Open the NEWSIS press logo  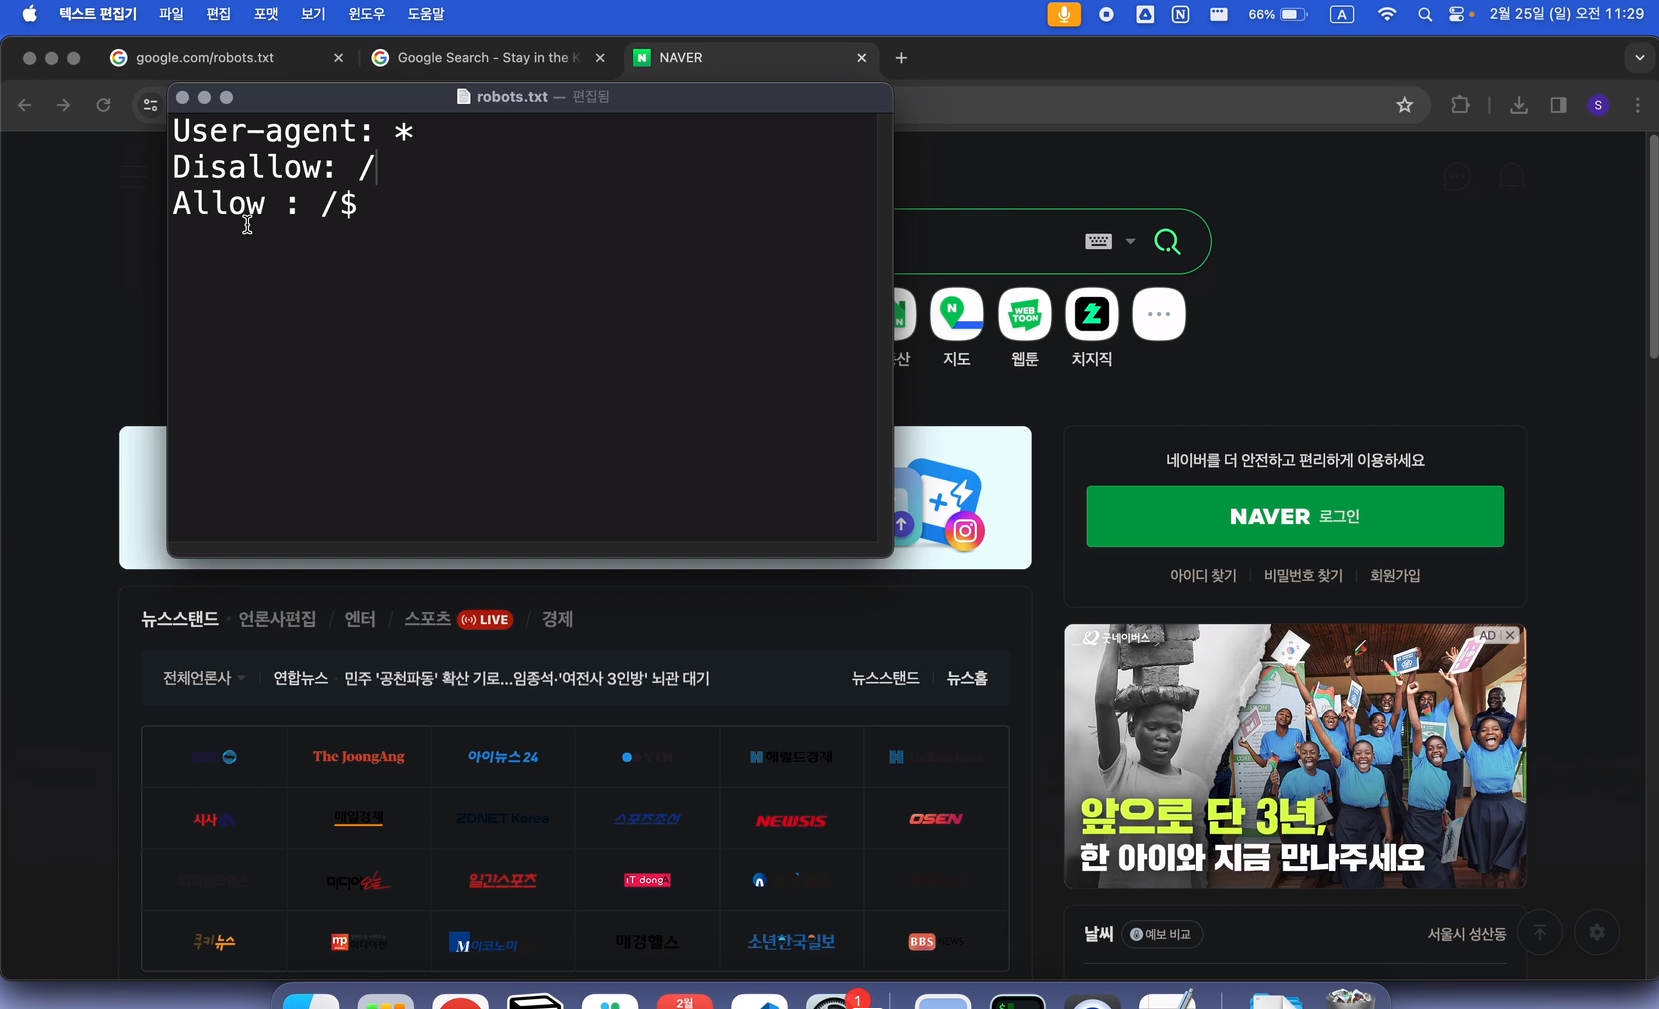791,820
